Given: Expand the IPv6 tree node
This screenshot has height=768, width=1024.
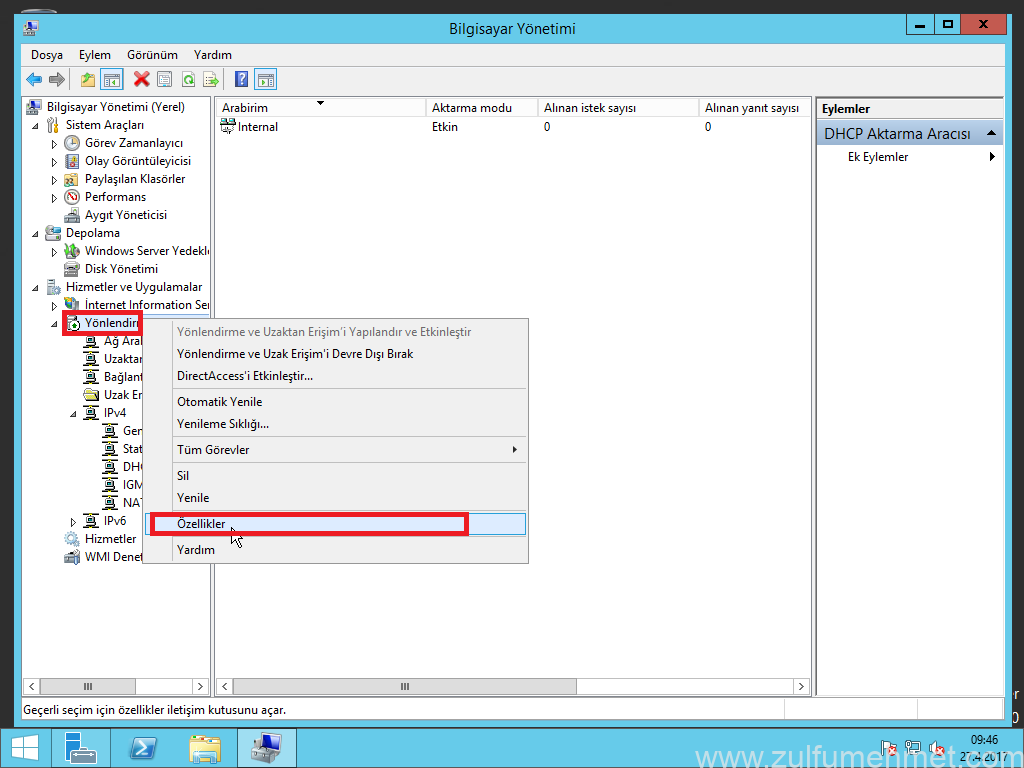Looking at the screenshot, I should pyautogui.click(x=73, y=521).
